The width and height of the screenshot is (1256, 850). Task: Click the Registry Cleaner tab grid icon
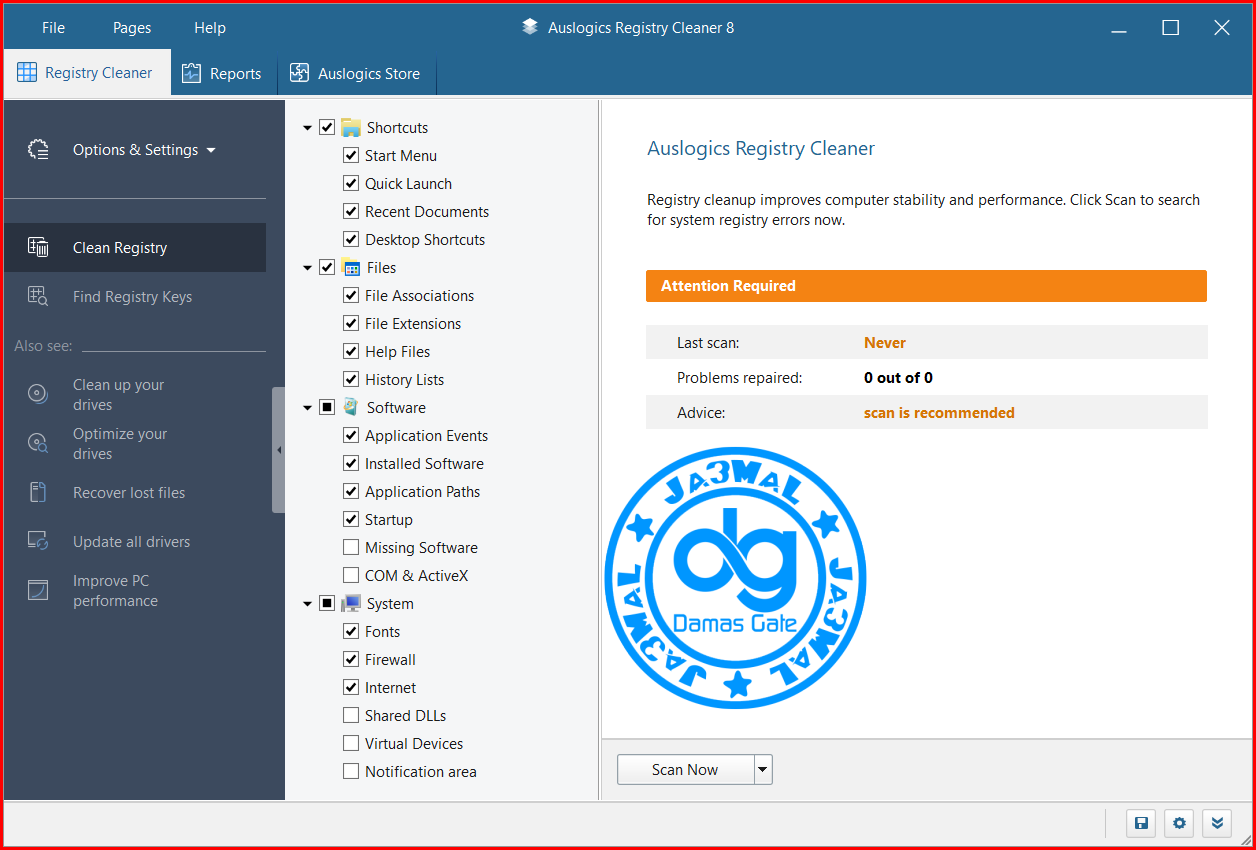tap(27, 72)
